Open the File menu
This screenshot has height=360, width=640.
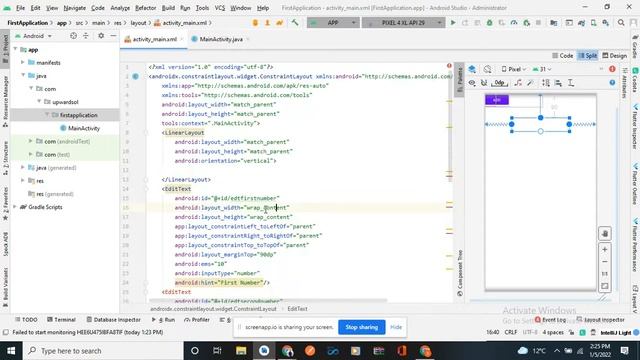(20, 8)
